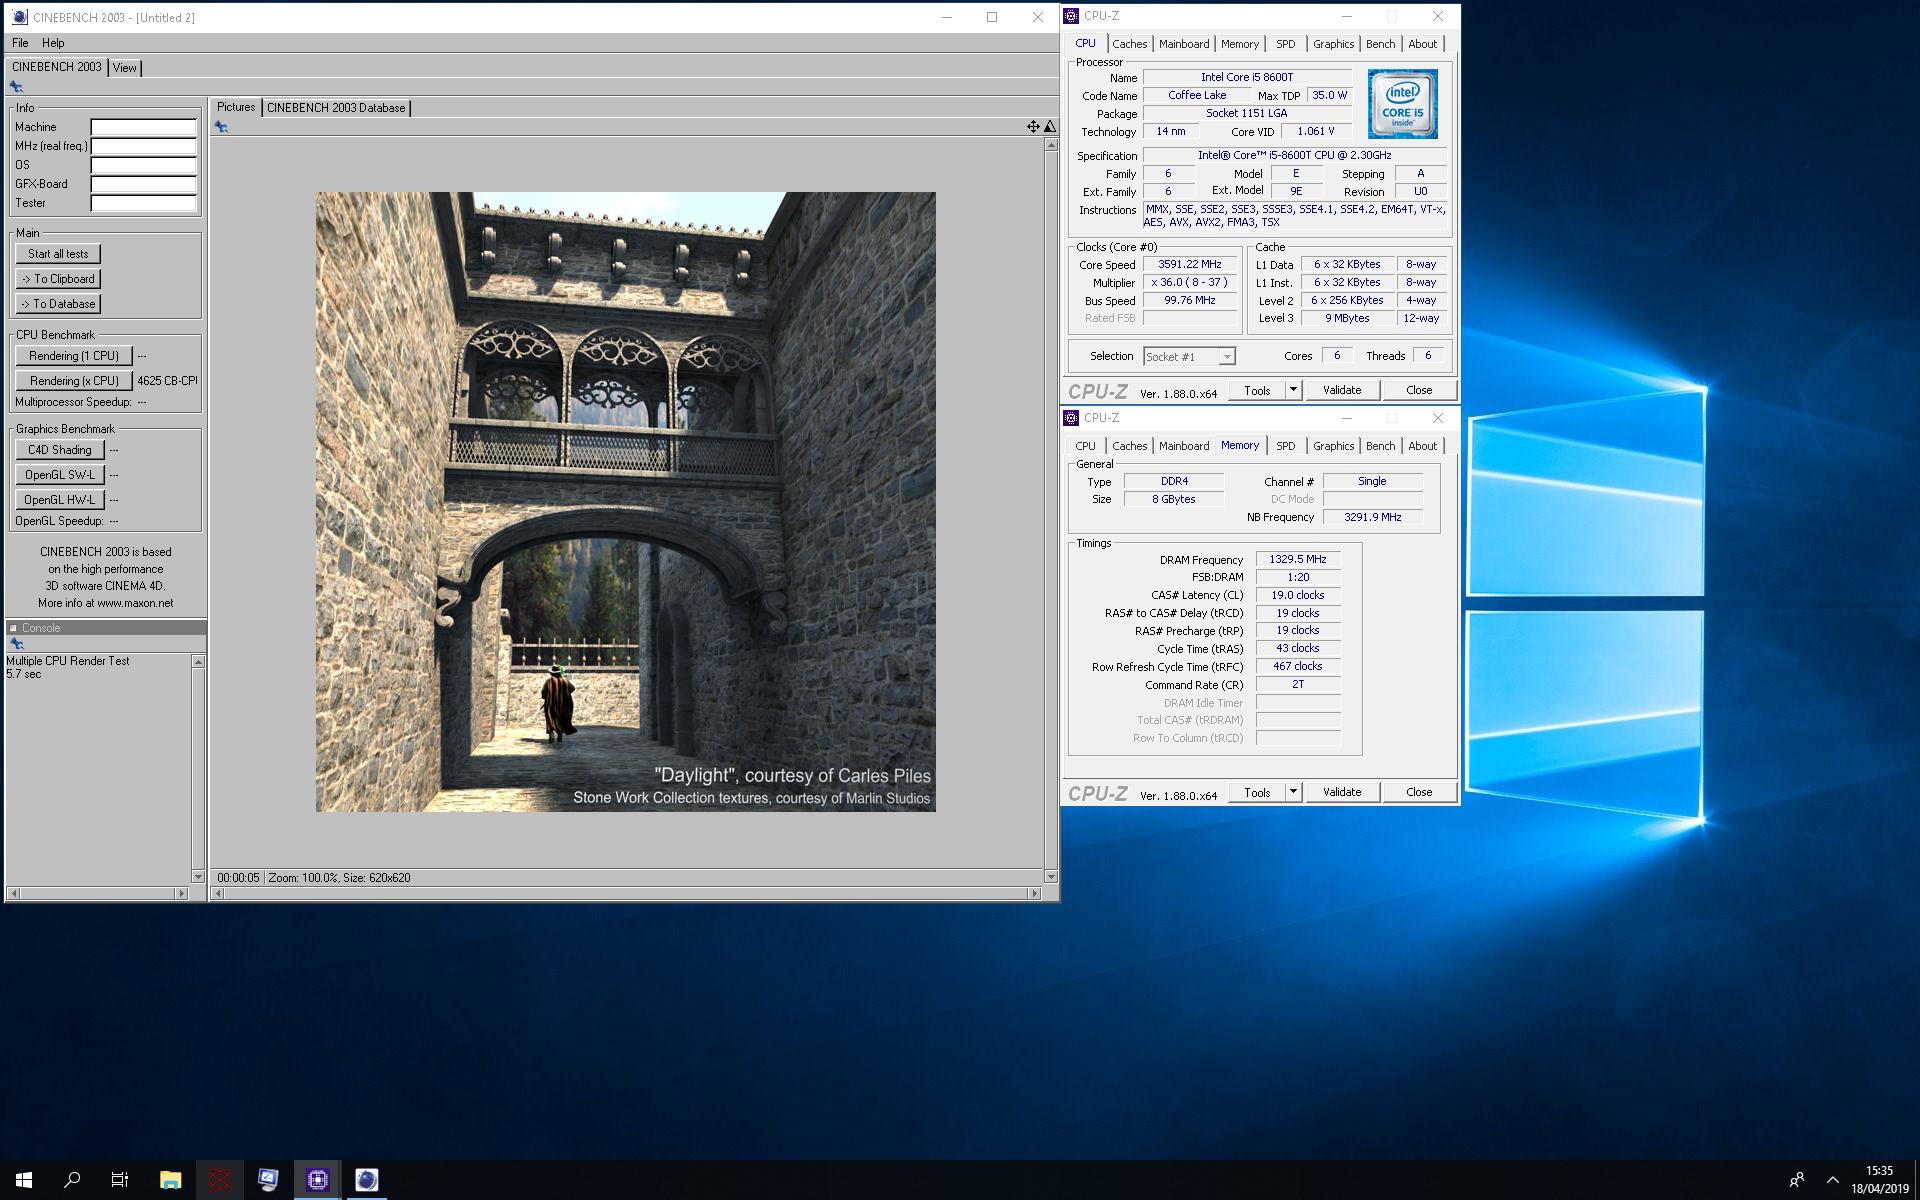
Task: Open the monitor app icon in taskbar
Action: click(268, 1180)
